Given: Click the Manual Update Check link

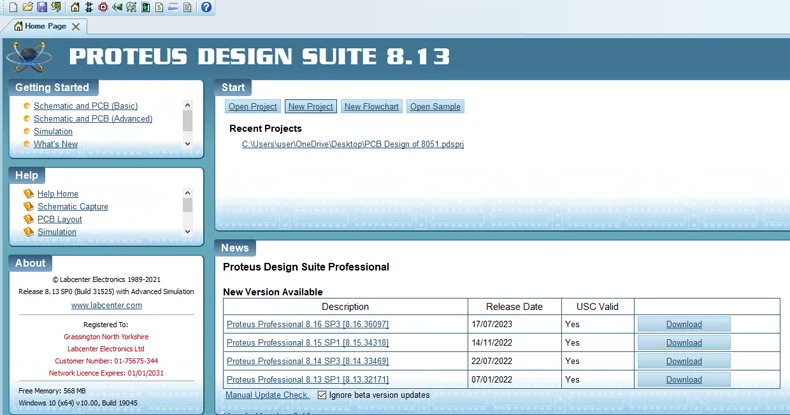Looking at the screenshot, I should [267, 395].
